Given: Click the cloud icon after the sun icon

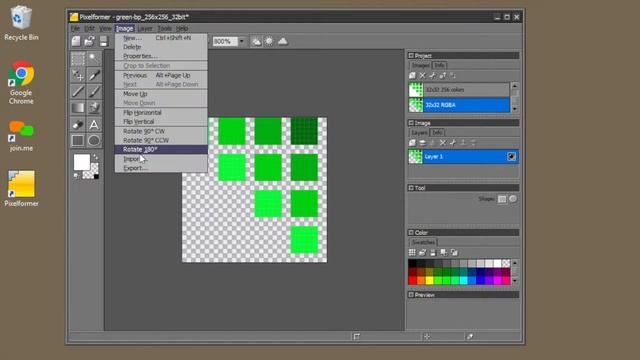Looking at the screenshot, I should pos(282,41).
